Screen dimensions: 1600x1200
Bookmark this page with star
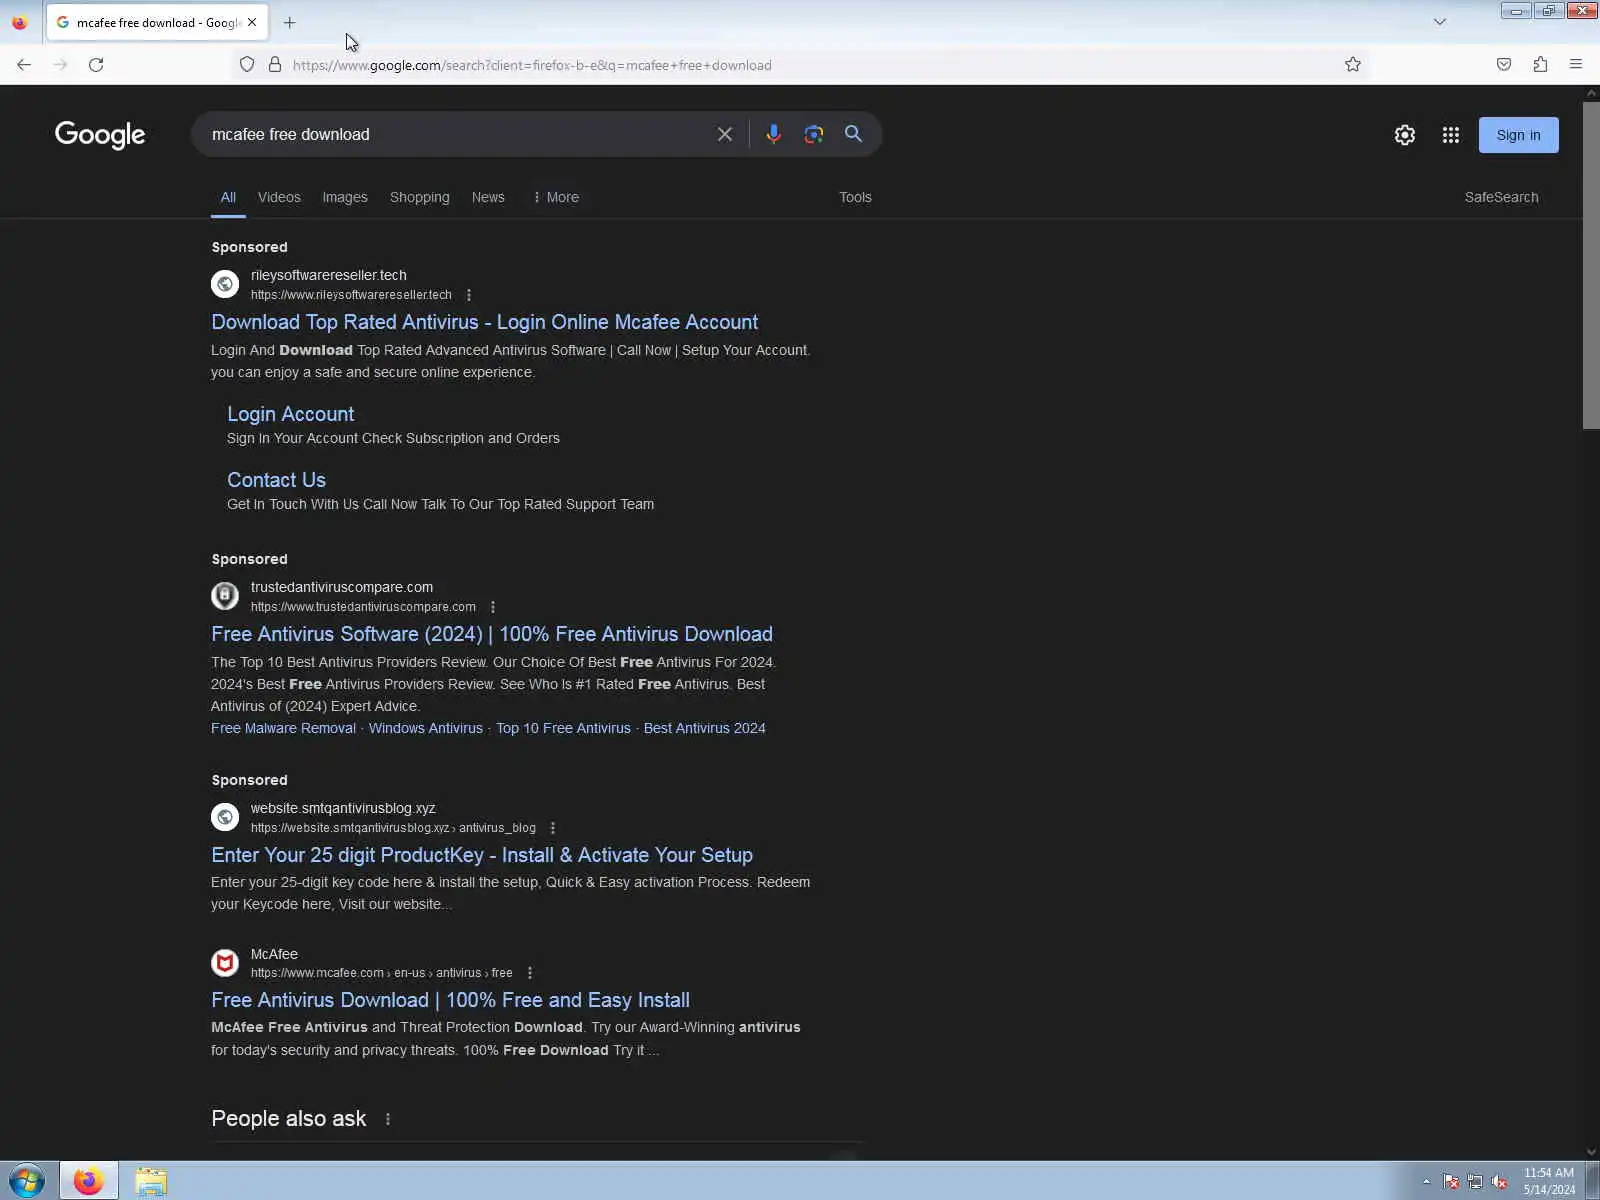point(1353,65)
